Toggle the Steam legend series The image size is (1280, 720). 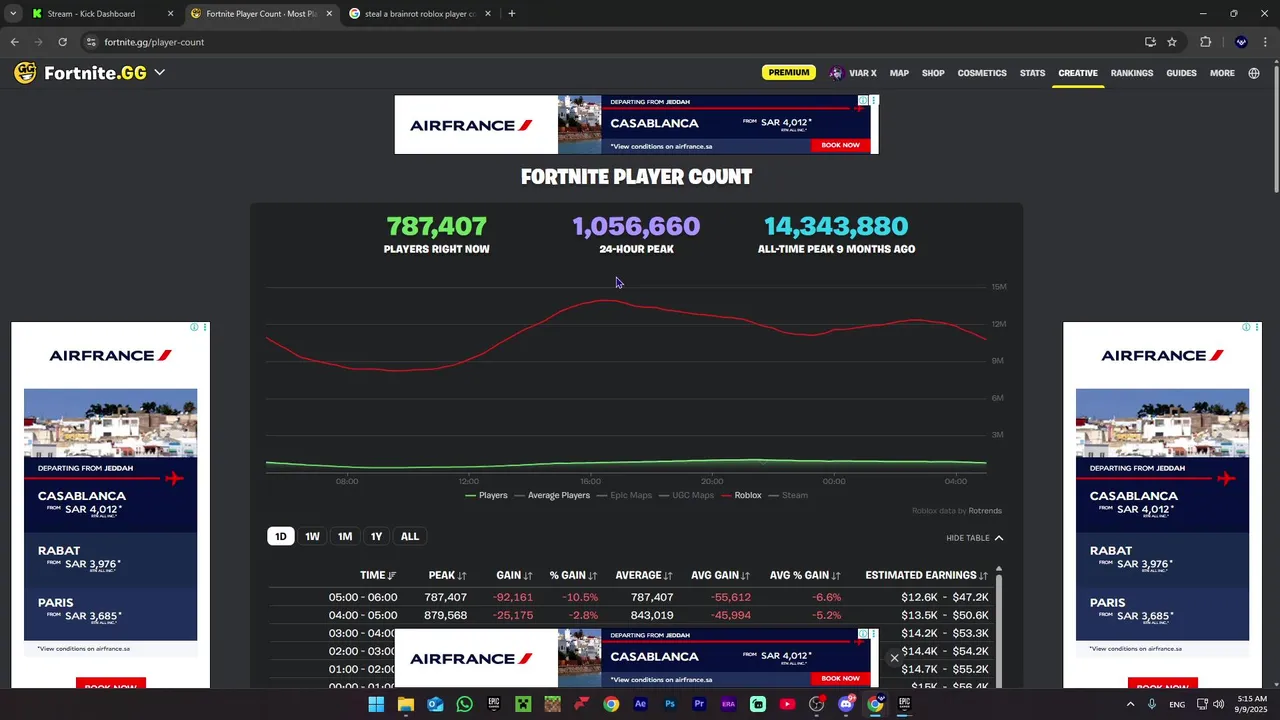(x=788, y=495)
